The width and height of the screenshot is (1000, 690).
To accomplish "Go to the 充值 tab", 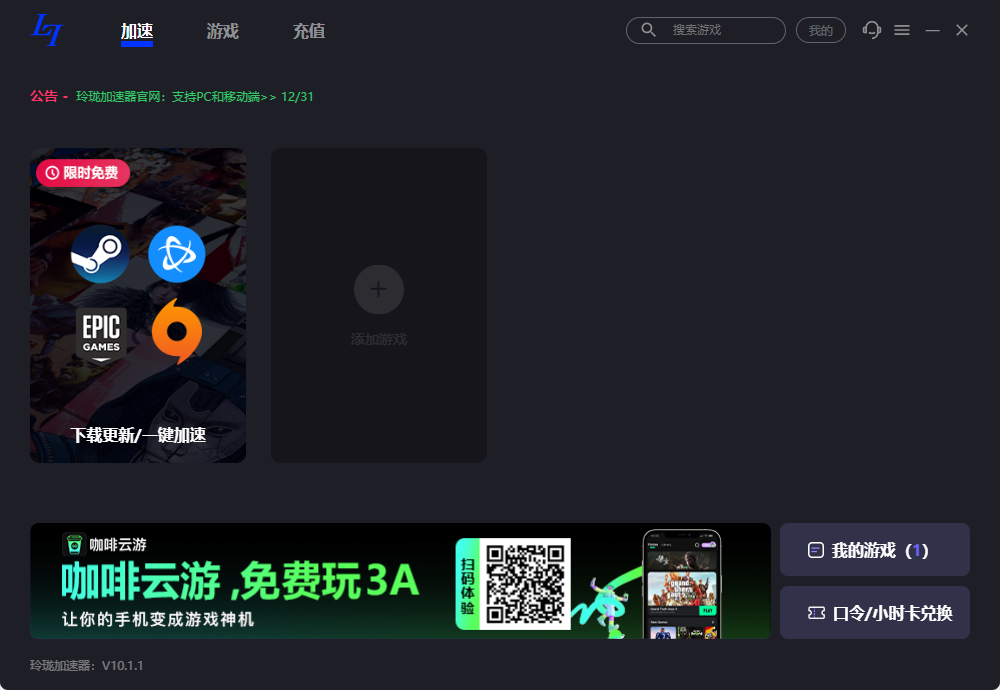I will click(x=309, y=31).
